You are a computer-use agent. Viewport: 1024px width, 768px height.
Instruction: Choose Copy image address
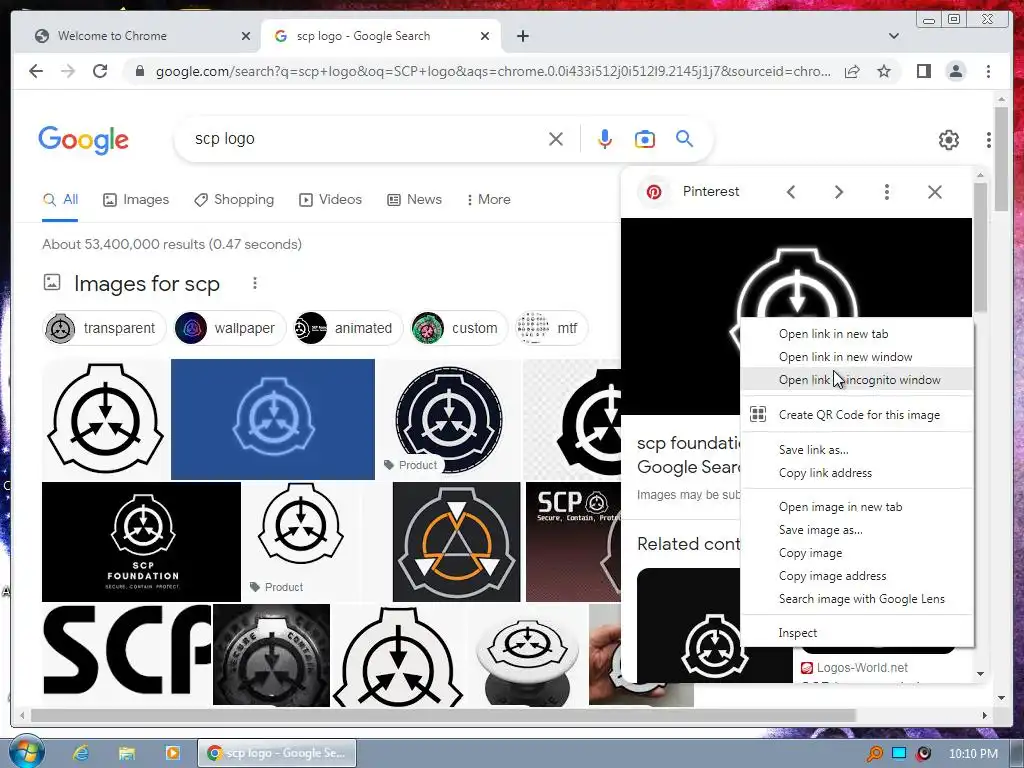point(857,575)
